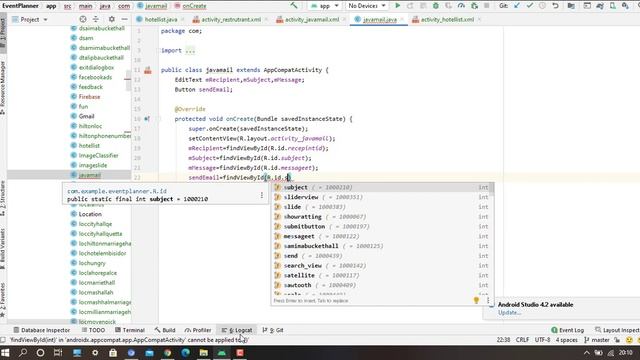Screen dimensions: 640x360
Task: Click the locate-in-project target icon
Action: click(x=83, y=19)
